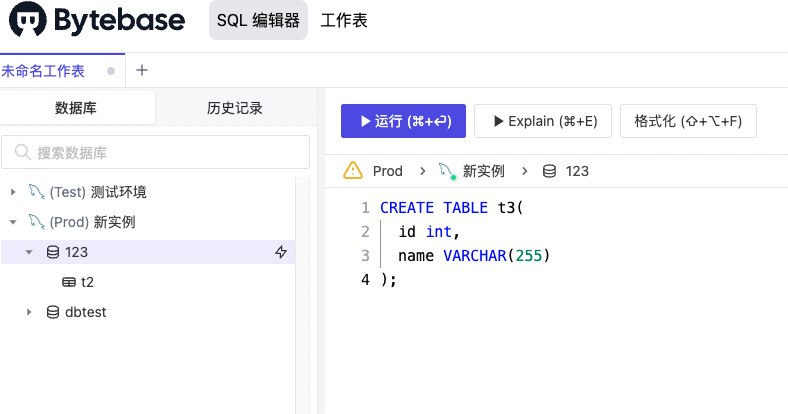Add a new worksheet tab with plus icon
The width and height of the screenshot is (788, 414).
point(141,70)
